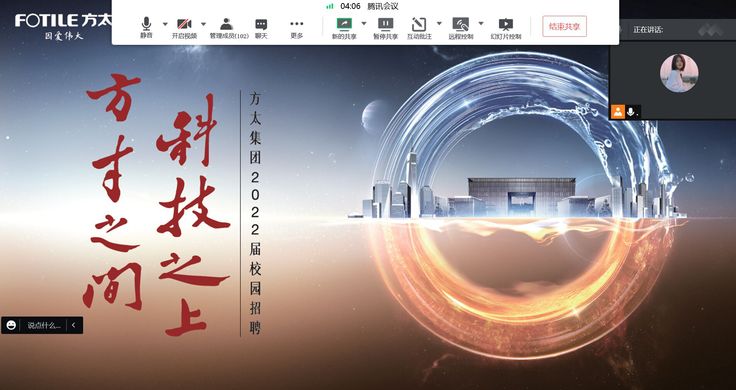
Task: Turn on video with 开启视频
Action: (x=184, y=28)
